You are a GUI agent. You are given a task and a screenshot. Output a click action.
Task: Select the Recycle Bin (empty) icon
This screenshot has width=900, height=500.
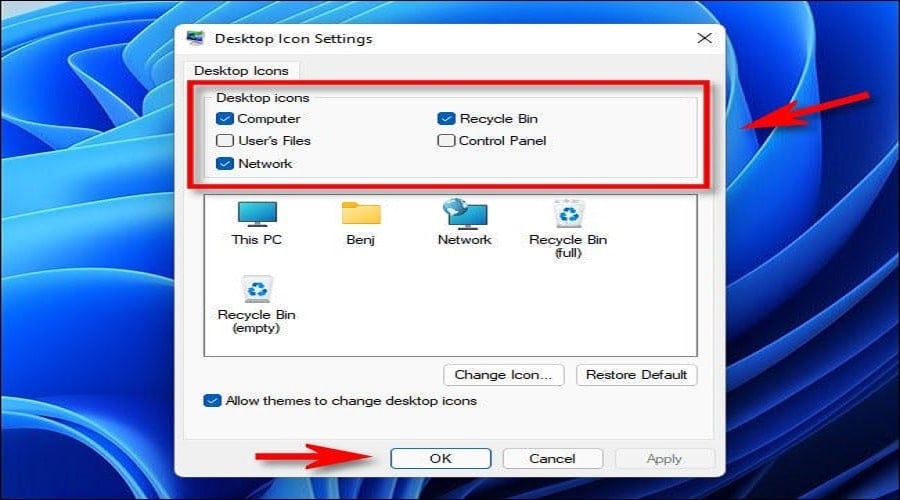pyautogui.click(x=257, y=289)
